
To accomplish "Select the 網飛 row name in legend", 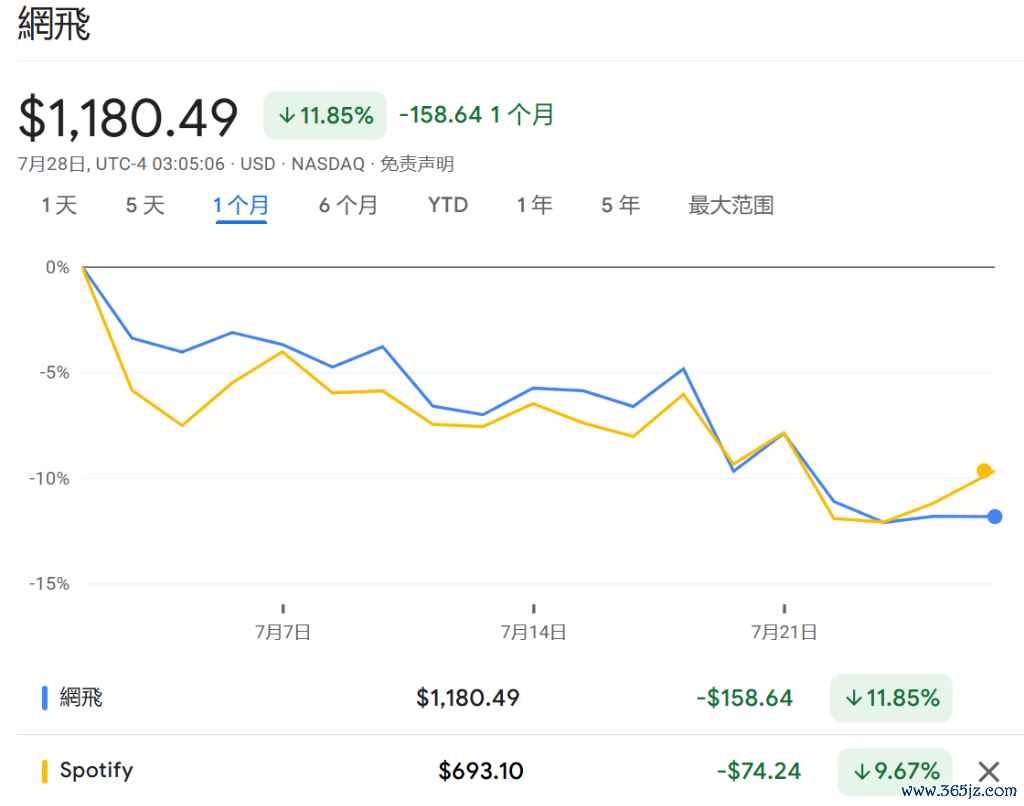I will [81, 698].
